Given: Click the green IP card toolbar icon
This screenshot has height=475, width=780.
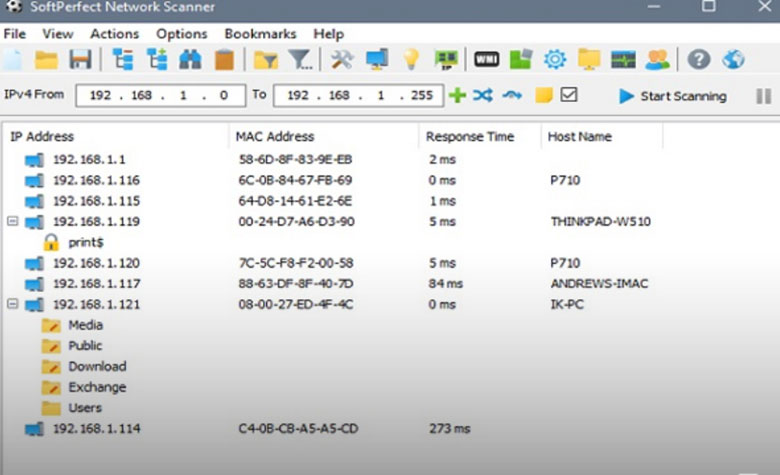Looking at the screenshot, I should (x=446, y=60).
